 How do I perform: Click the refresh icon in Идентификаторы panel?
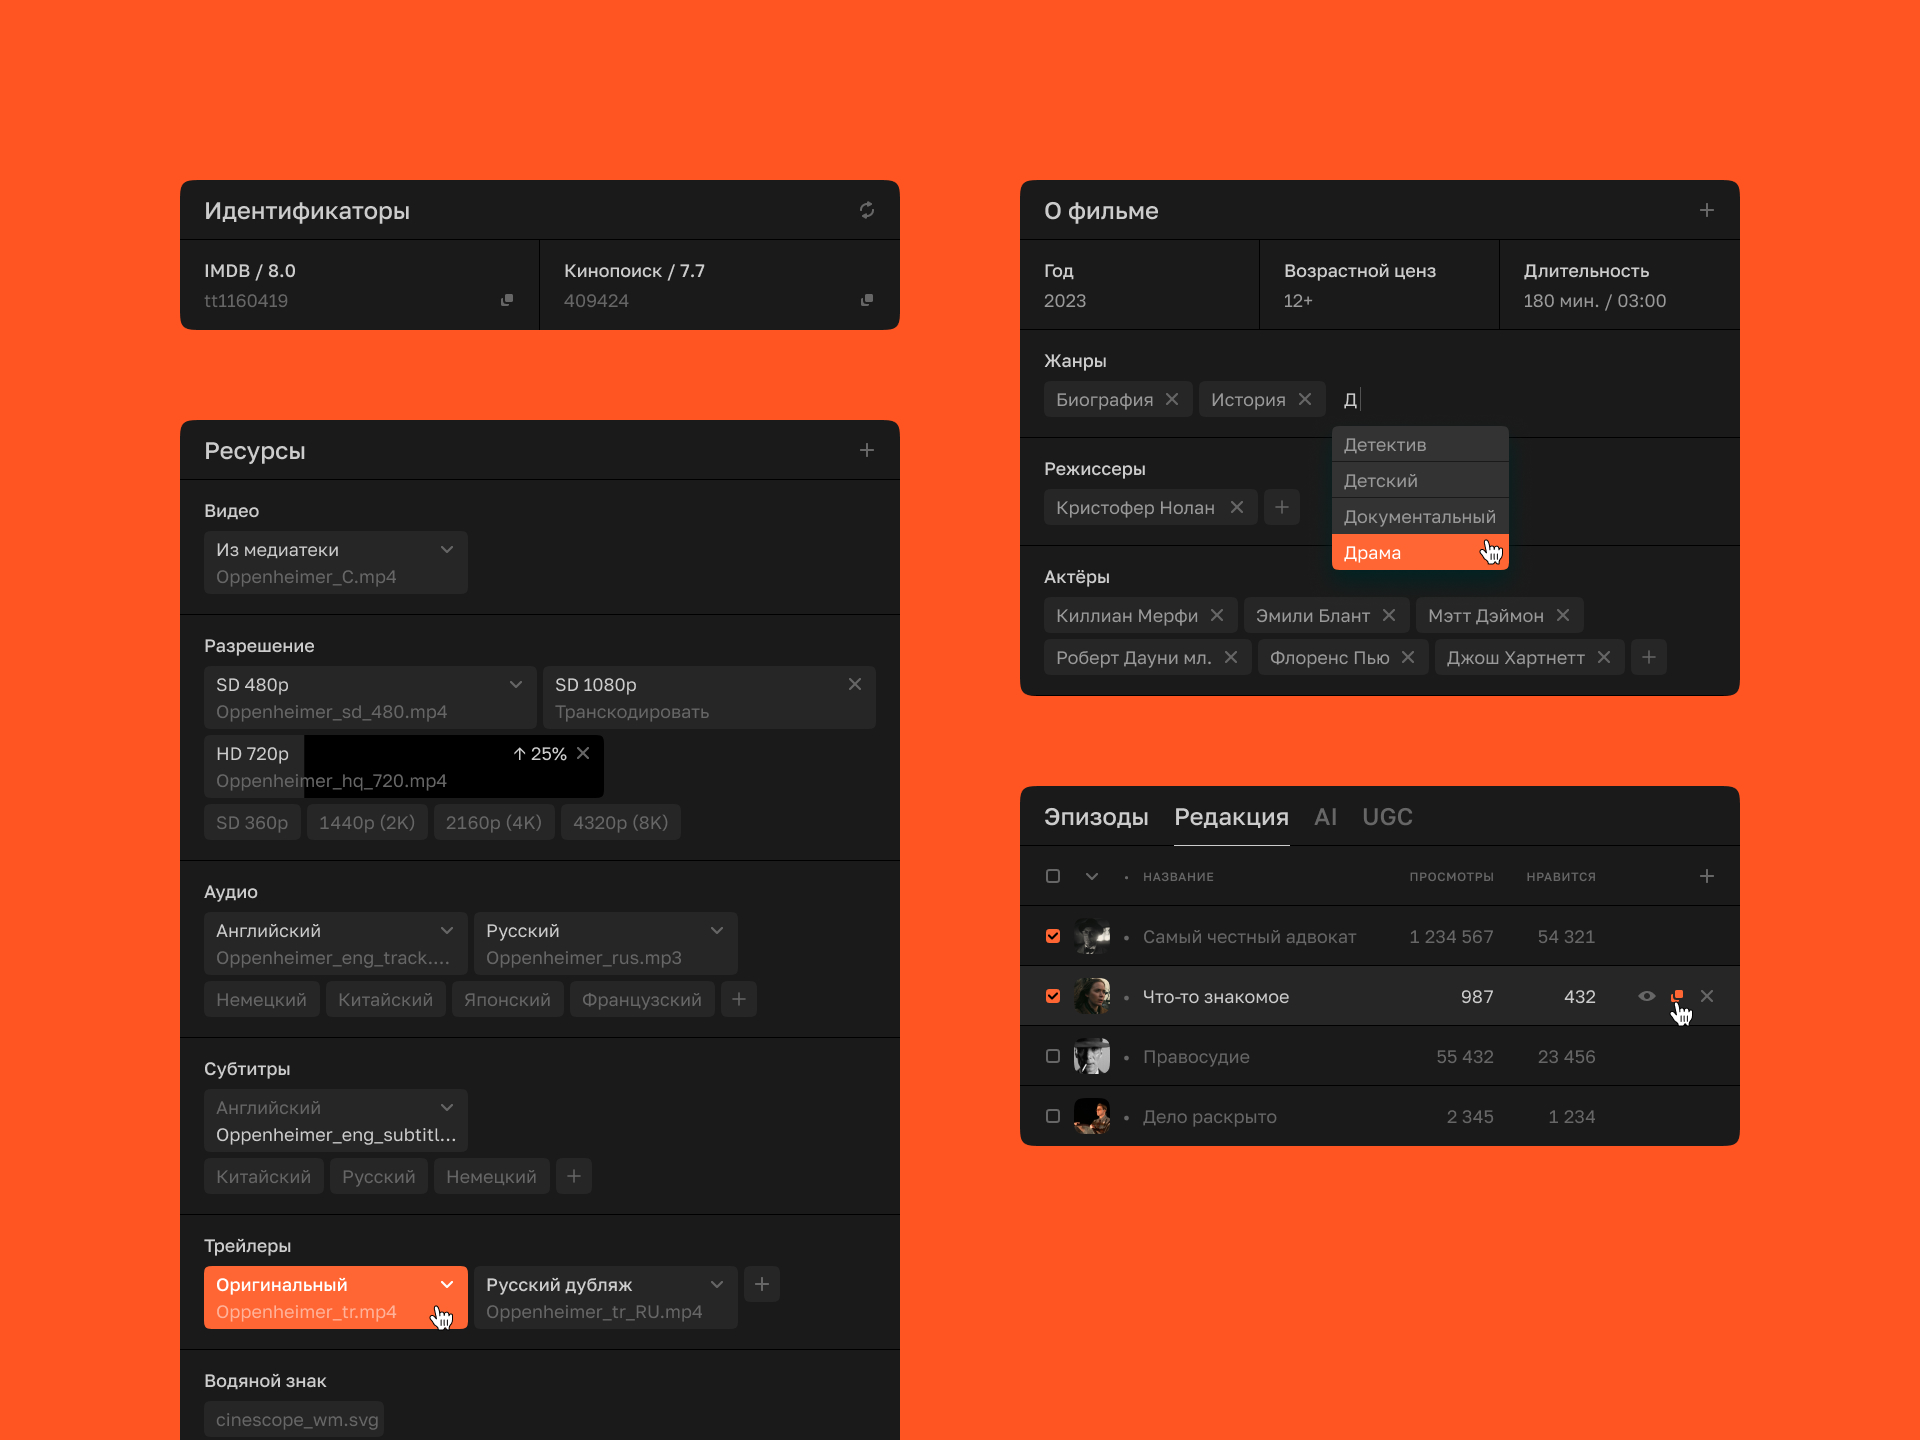click(x=866, y=210)
